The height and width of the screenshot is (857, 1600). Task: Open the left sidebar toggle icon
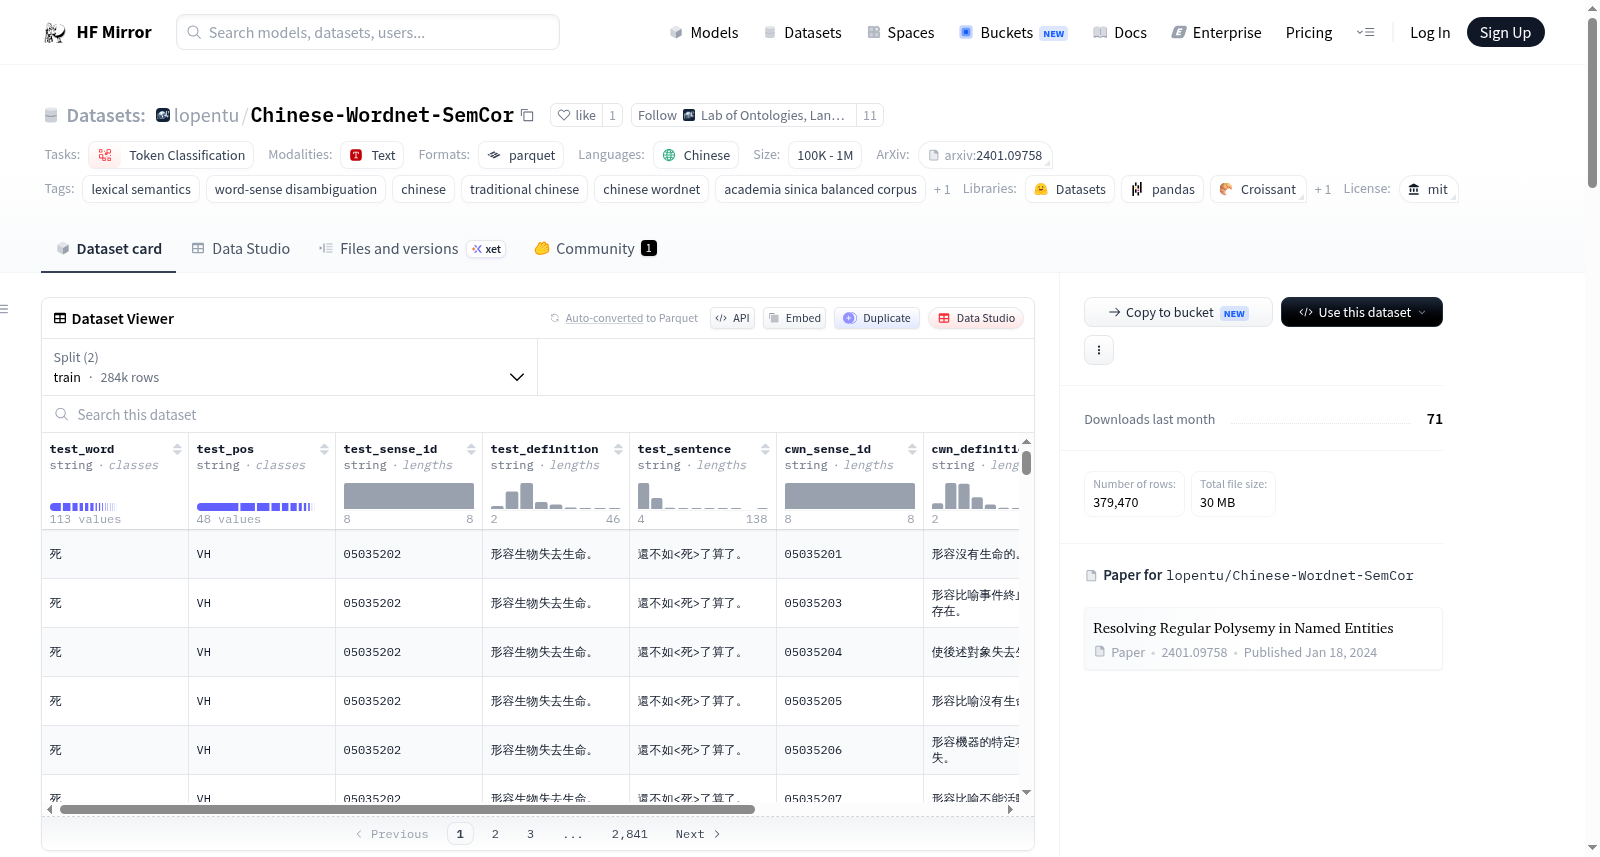coord(5,309)
